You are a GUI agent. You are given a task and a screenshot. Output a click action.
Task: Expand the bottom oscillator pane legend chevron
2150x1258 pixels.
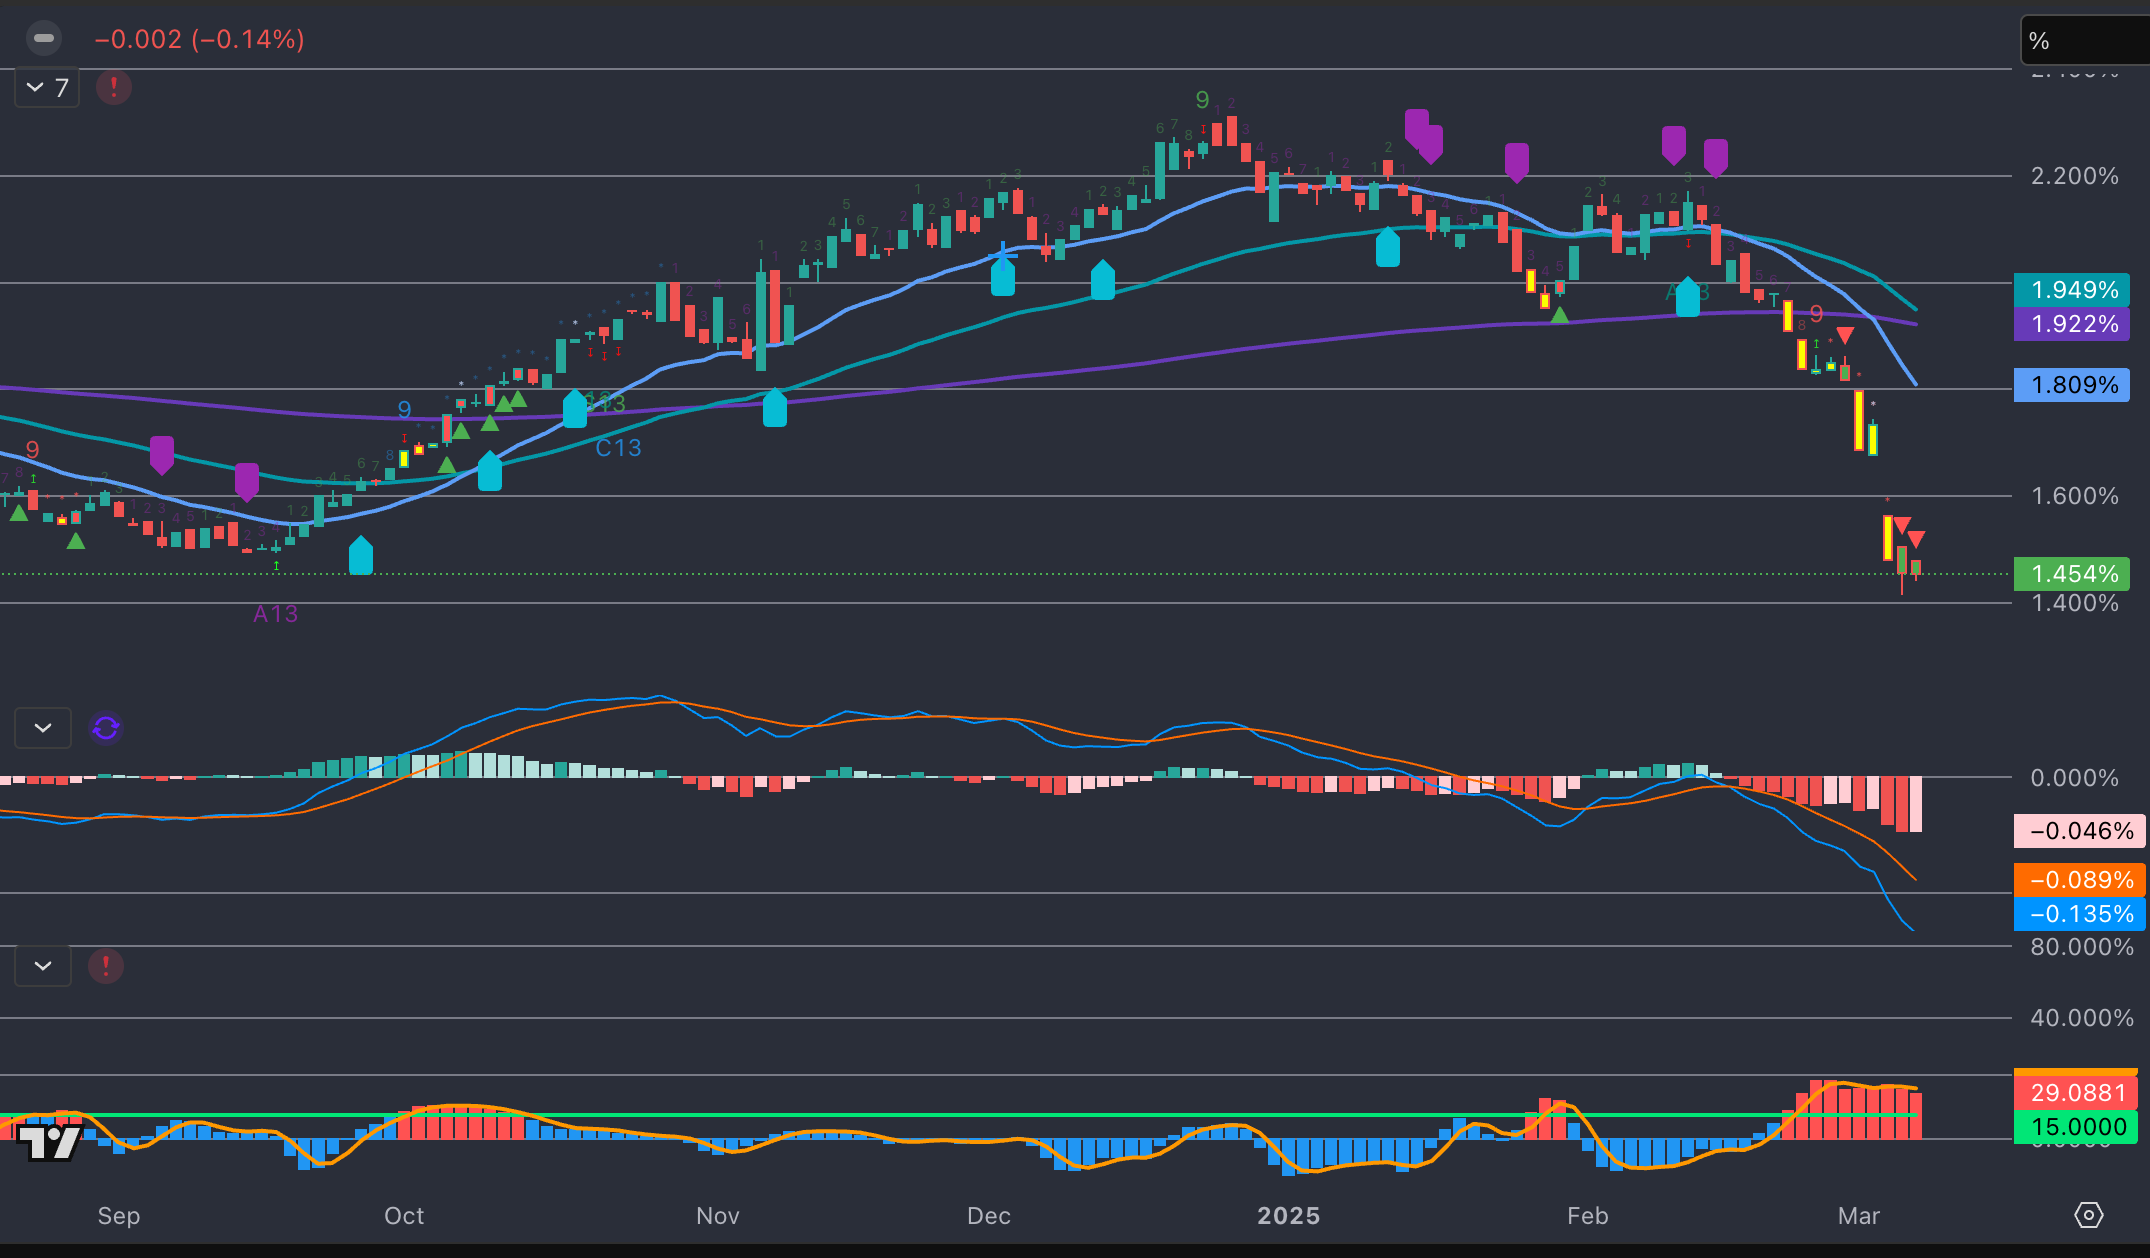click(42, 966)
